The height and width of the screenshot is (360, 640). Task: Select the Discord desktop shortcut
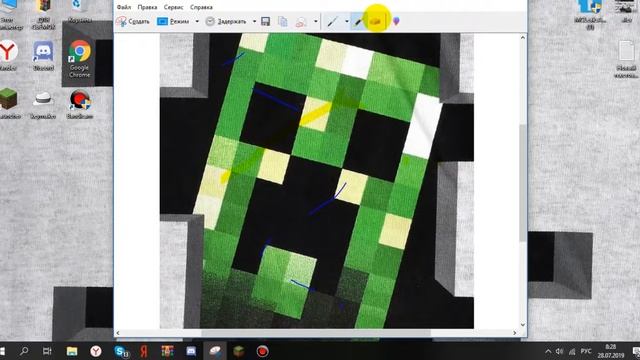[x=43, y=56]
